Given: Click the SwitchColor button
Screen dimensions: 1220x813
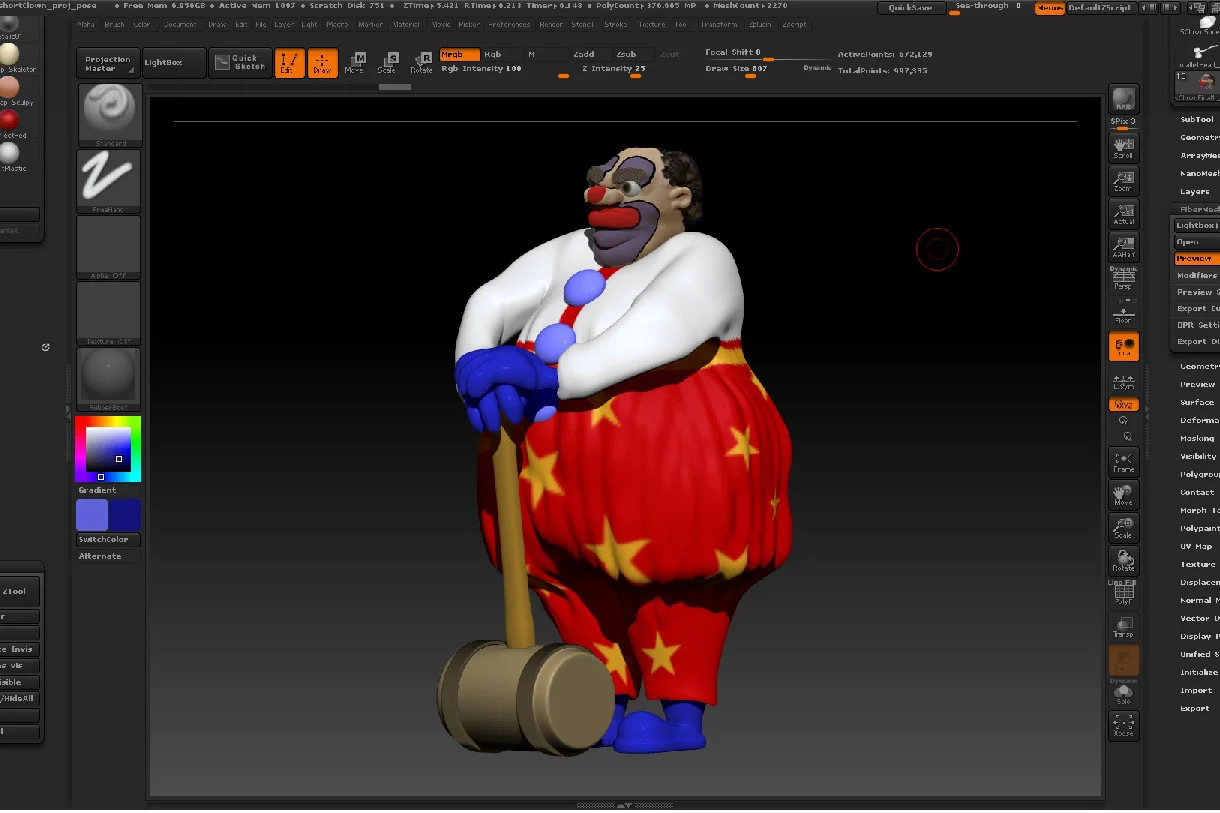Looking at the screenshot, I should pos(109,539).
